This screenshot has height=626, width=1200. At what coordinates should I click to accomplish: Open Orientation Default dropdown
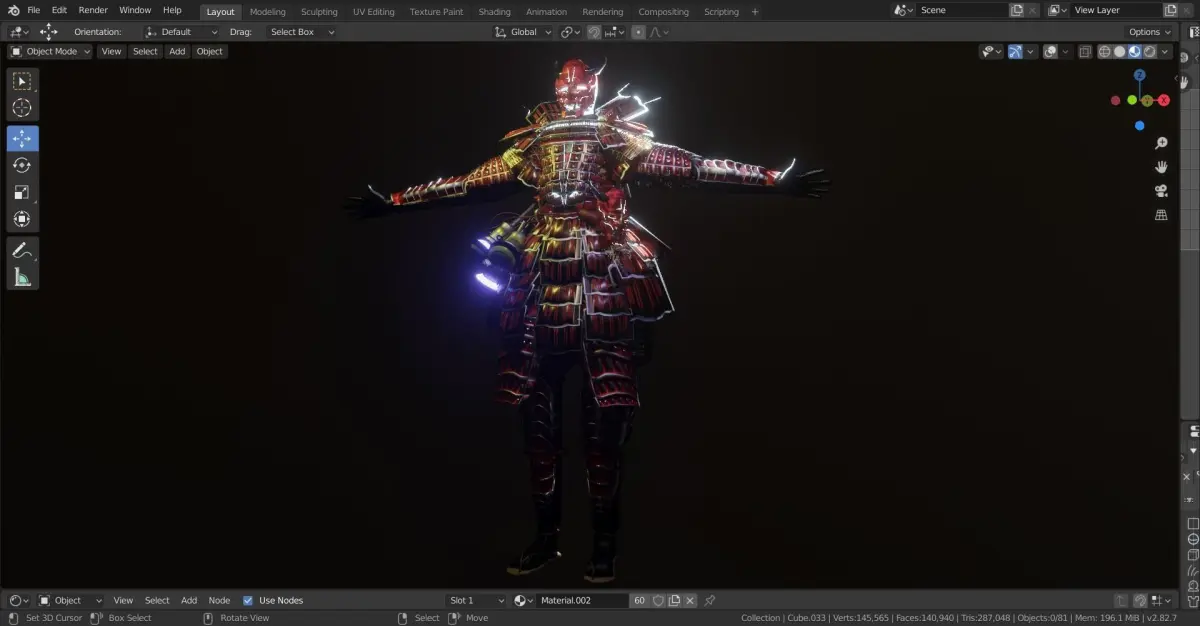coord(181,32)
